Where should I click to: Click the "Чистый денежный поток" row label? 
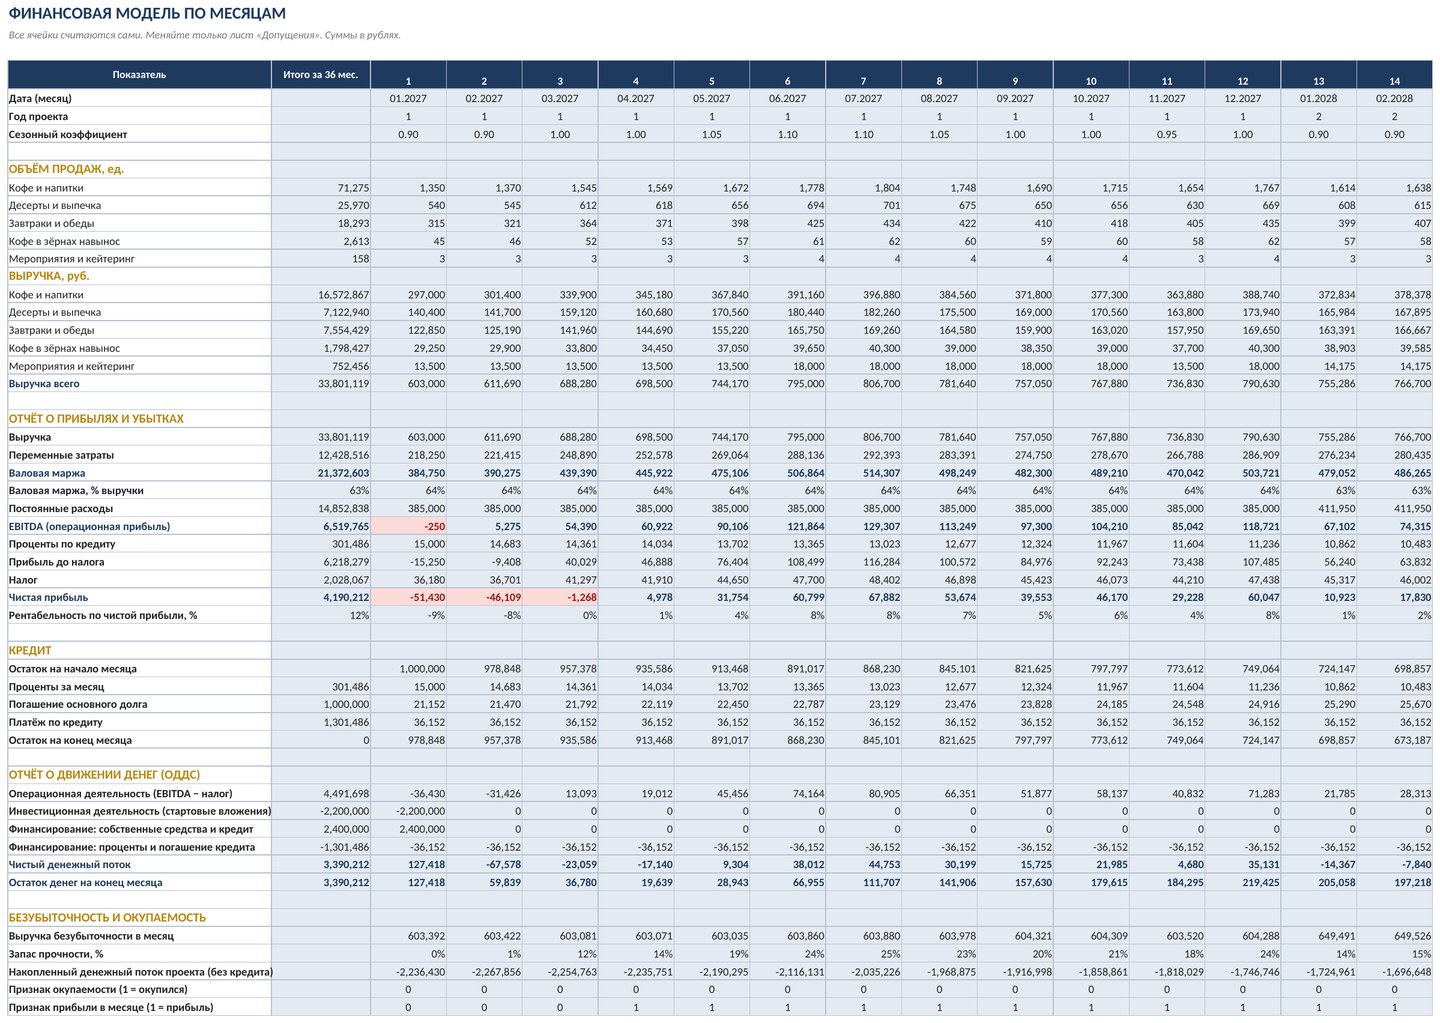70,865
